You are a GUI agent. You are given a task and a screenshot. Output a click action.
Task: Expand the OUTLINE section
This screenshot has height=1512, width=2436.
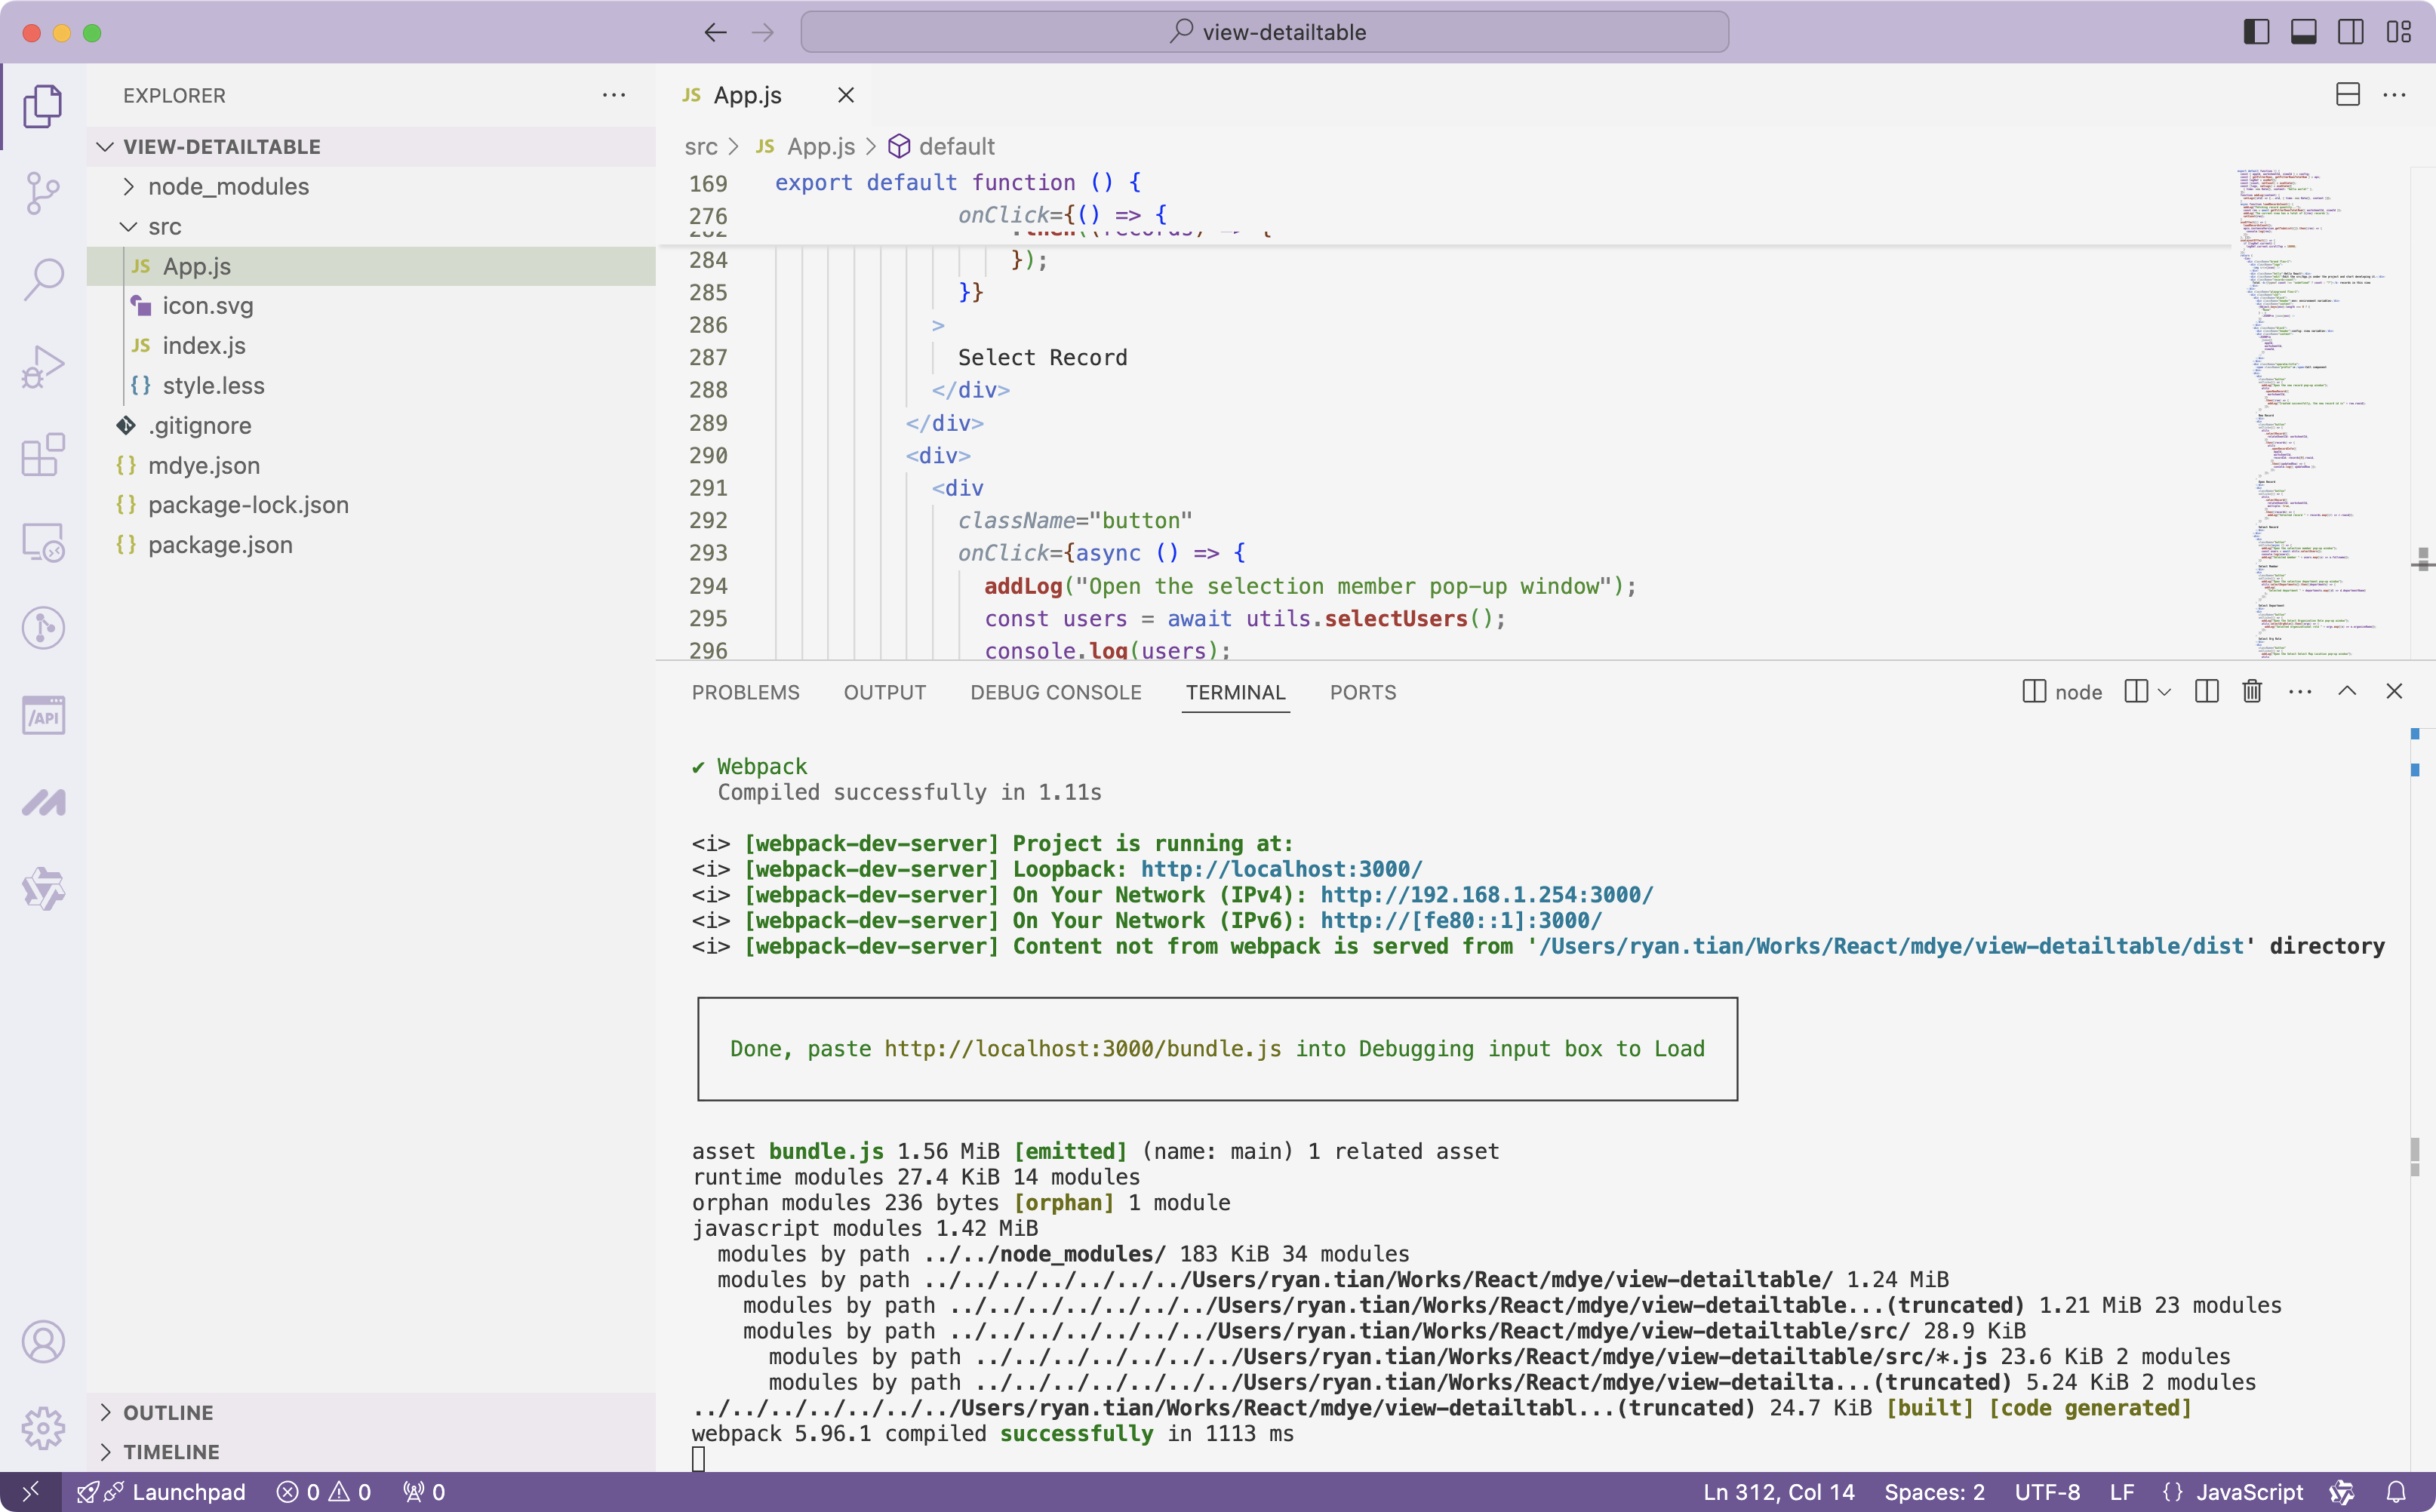[371, 1412]
